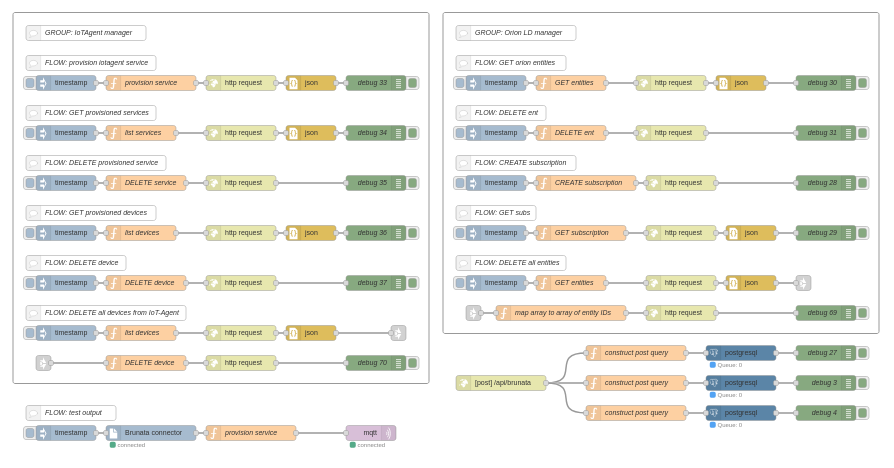The image size is (894, 468).
Task: Select comment 'FLOW: GET subs'
Action: (496, 213)
